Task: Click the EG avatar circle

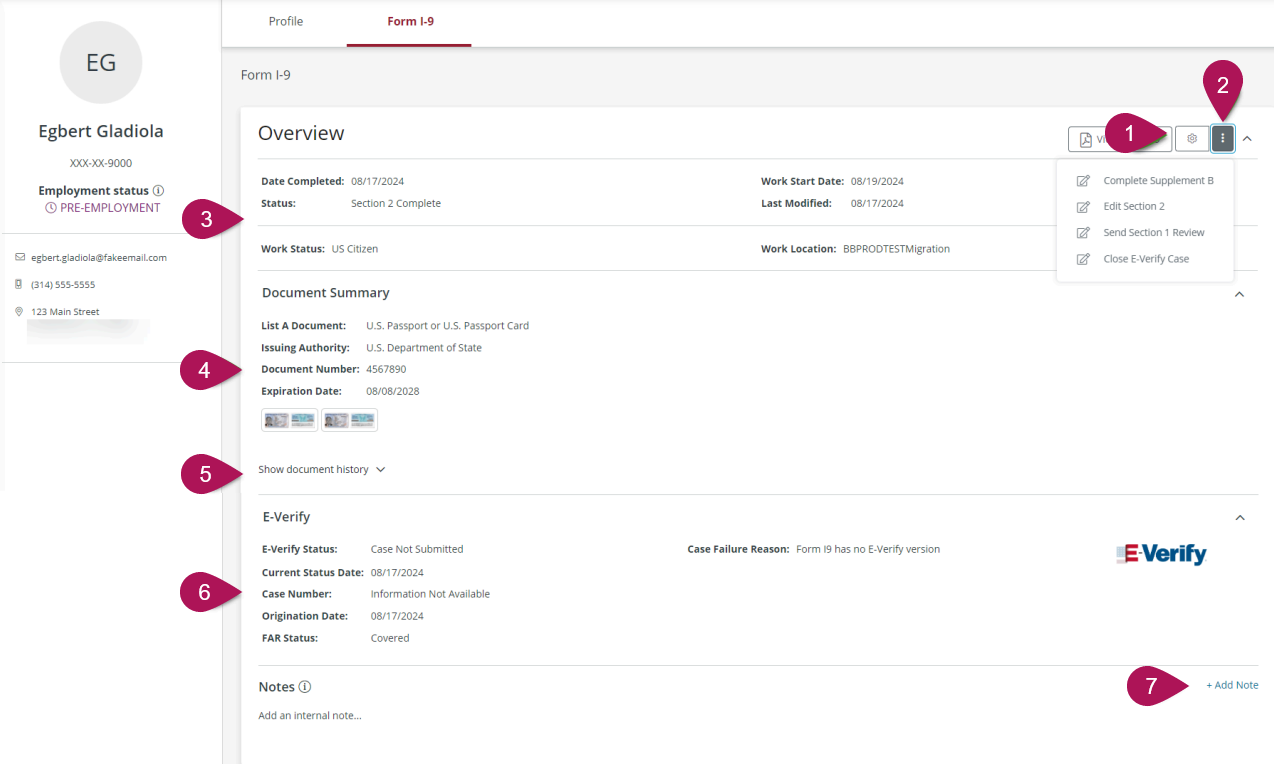Action: tap(101, 63)
